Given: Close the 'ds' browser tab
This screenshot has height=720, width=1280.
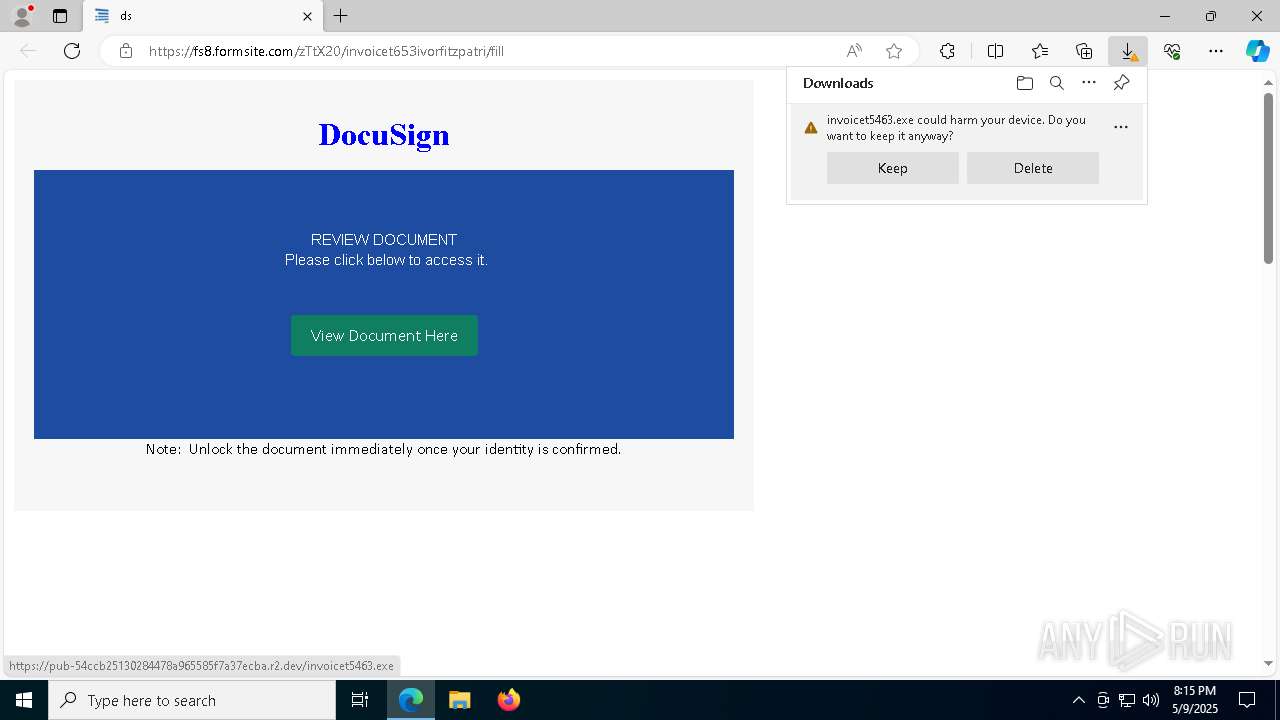Looking at the screenshot, I should pyautogui.click(x=307, y=16).
